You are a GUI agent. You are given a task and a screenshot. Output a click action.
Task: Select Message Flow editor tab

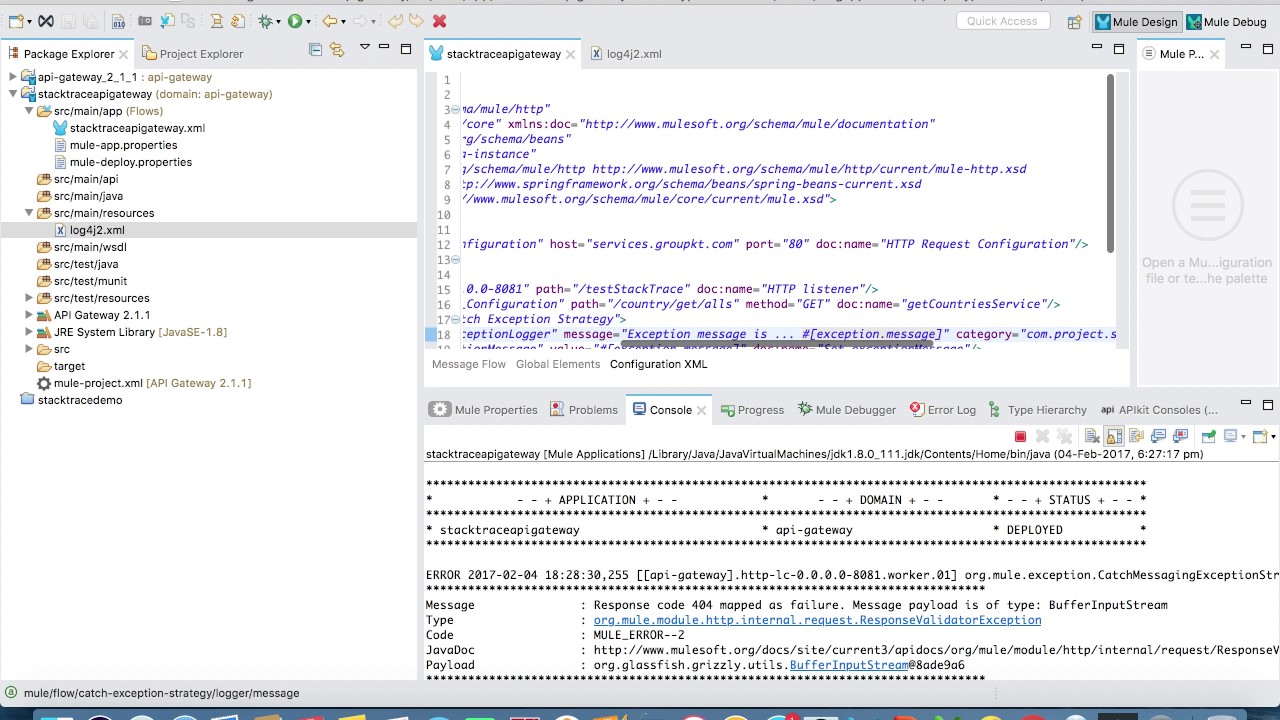click(x=469, y=364)
